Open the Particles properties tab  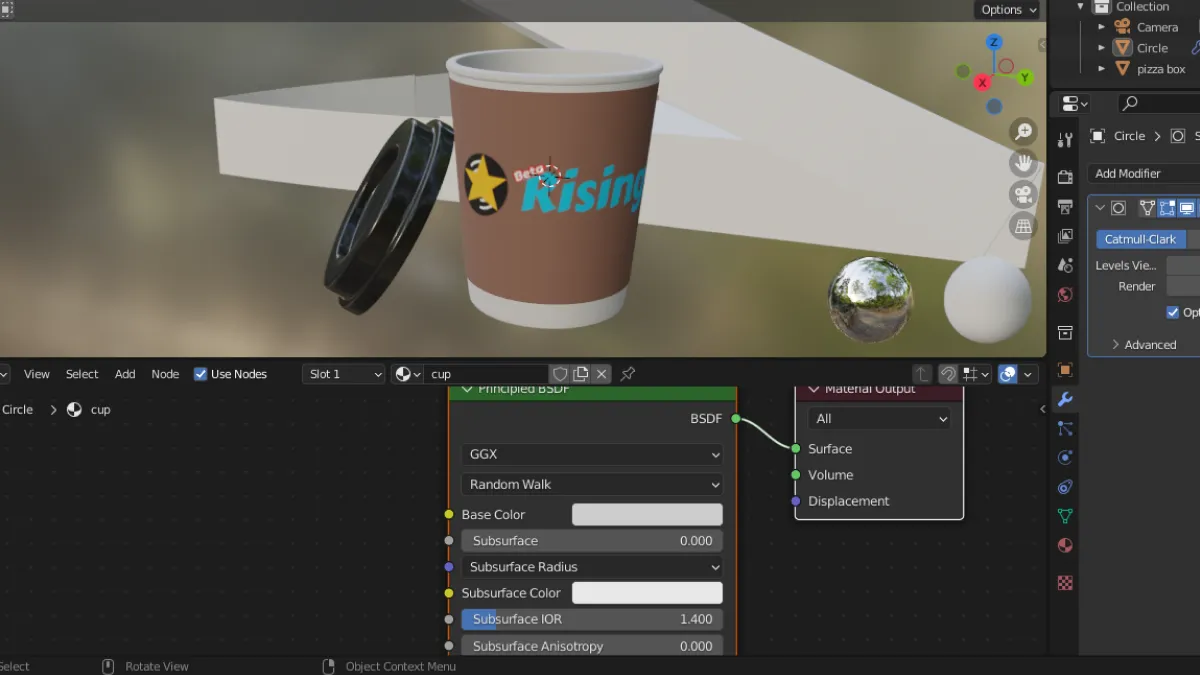click(x=1065, y=428)
